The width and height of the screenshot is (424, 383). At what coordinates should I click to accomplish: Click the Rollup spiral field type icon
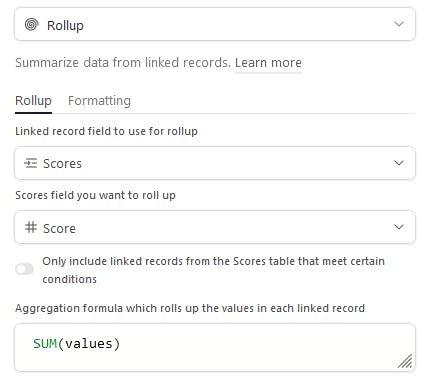pyautogui.click(x=32, y=25)
